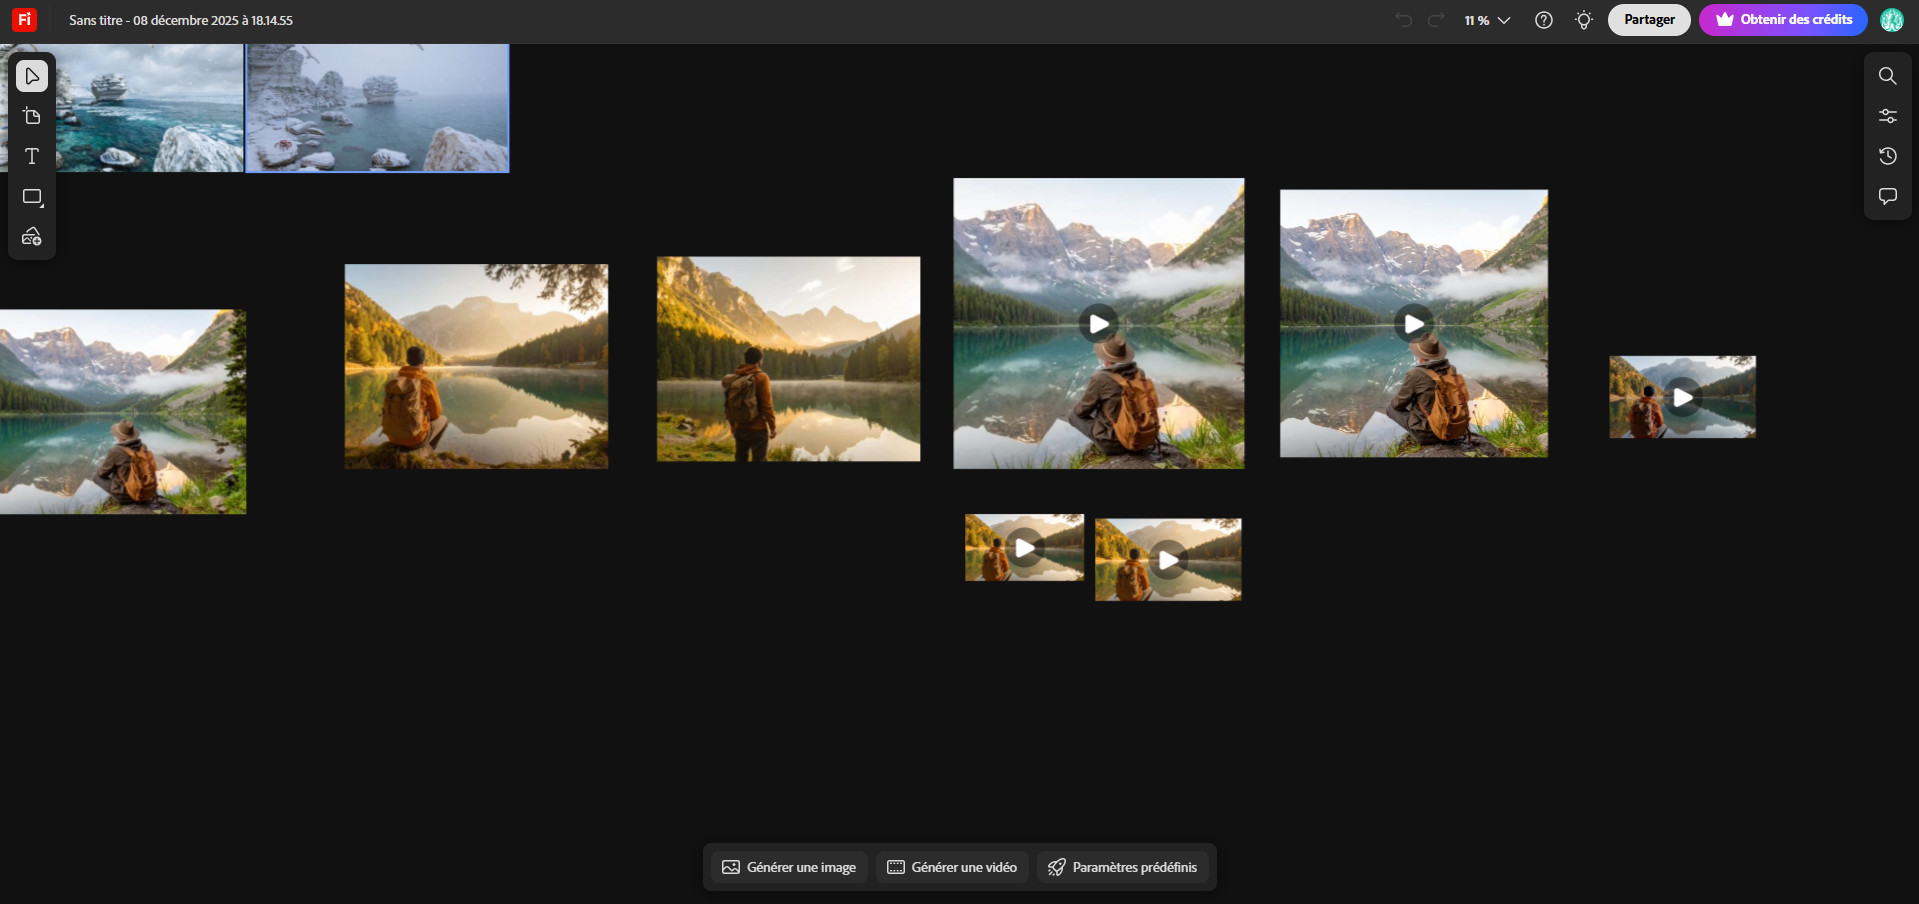Image resolution: width=1919 pixels, height=904 pixels.
Task: Click Générer une image
Action: pos(789,867)
